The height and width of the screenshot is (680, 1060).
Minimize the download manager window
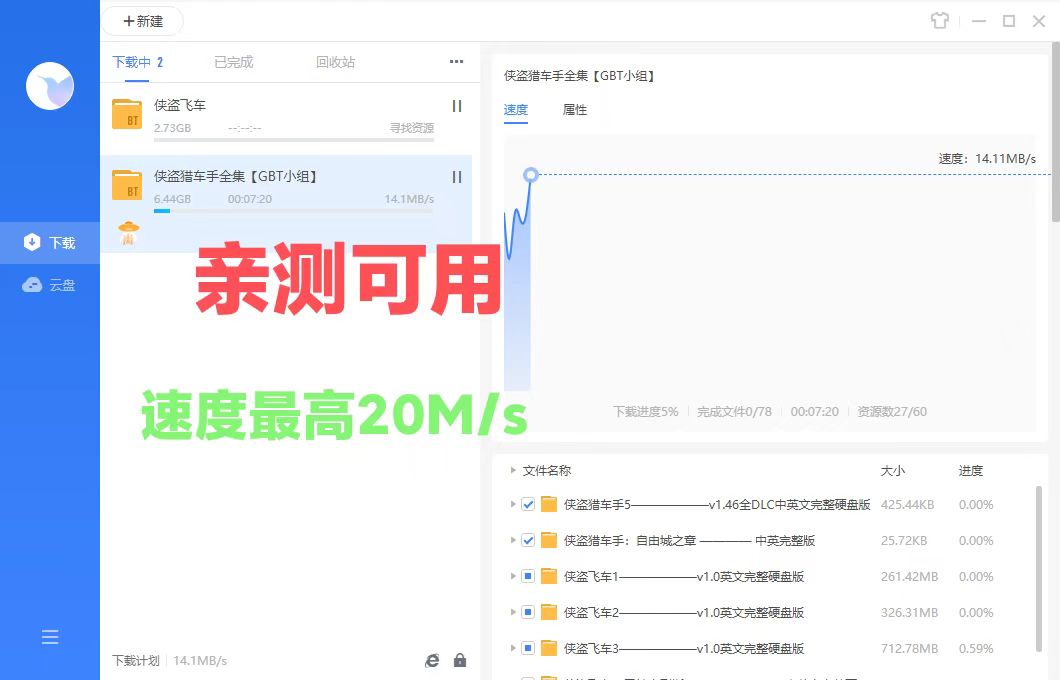pyautogui.click(x=979, y=21)
